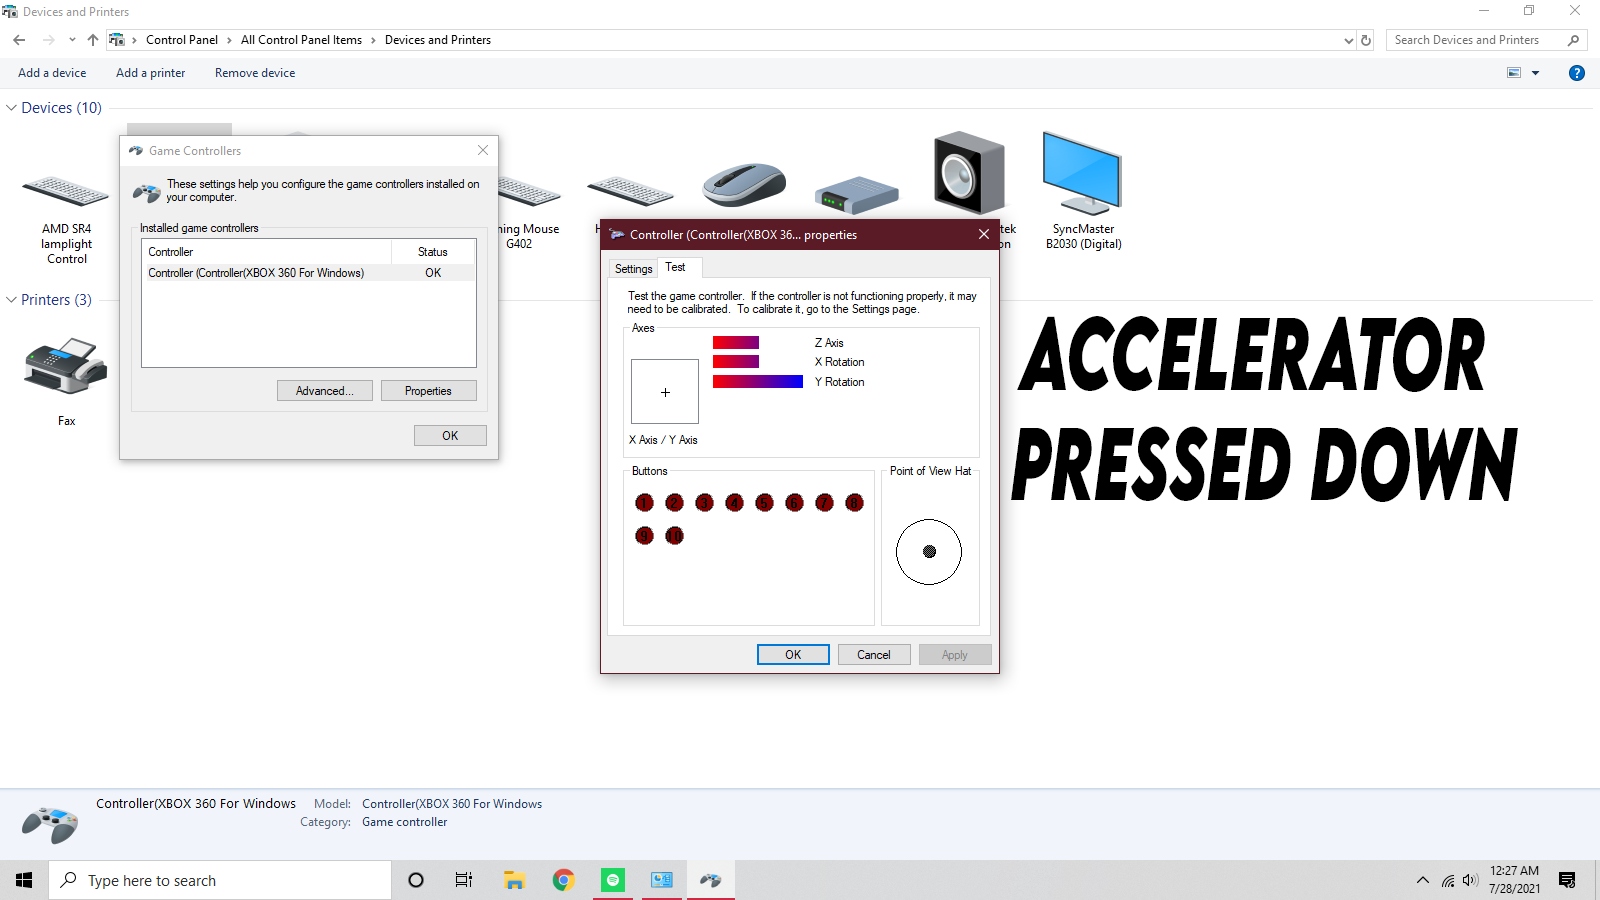Screen dimensions: 1600x900
Task: Click Controller column header
Action: coord(266,252)
